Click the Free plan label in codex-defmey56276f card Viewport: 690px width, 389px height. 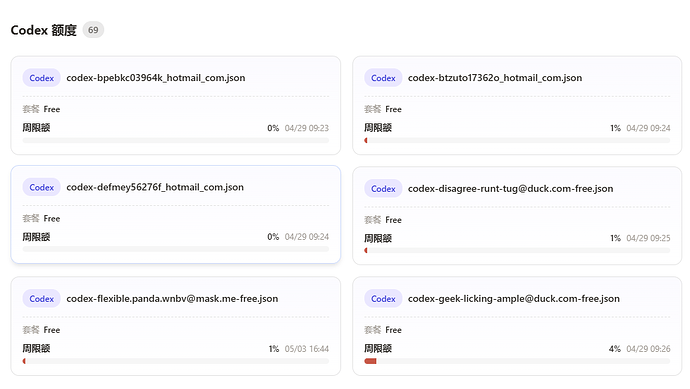pos(51,219)
